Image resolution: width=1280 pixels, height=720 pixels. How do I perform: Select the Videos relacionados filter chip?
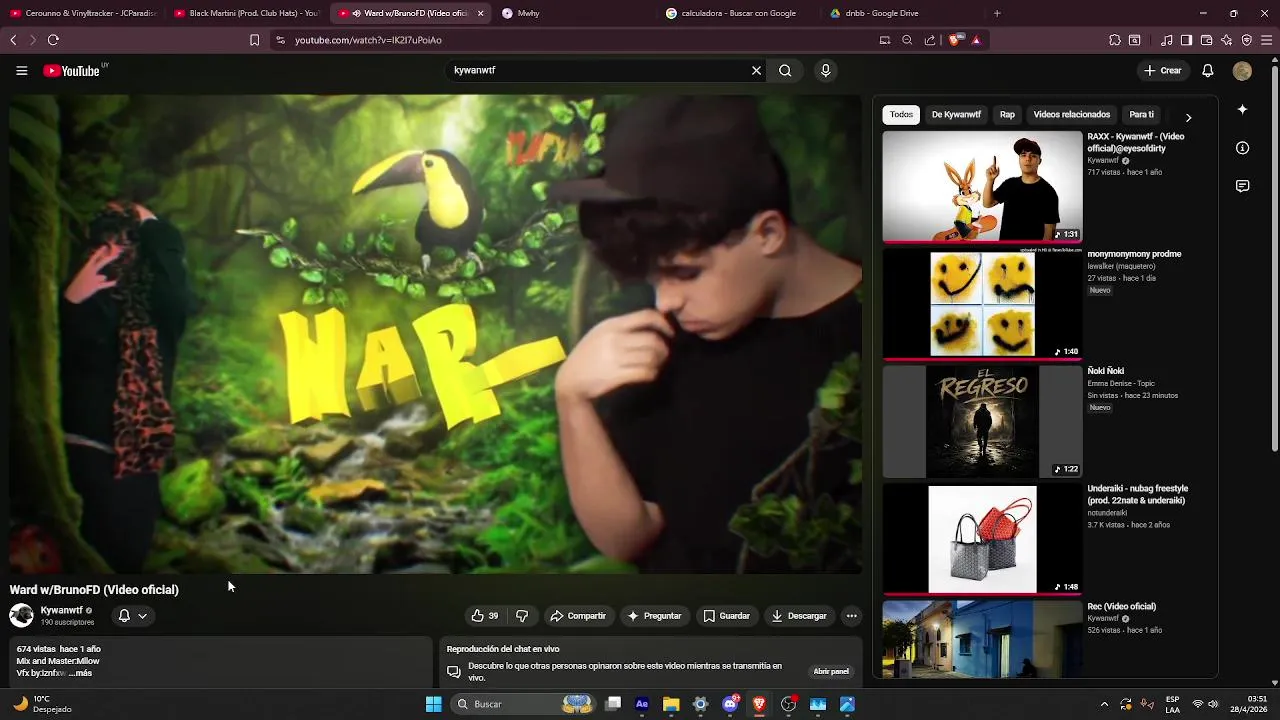click(x=1071, y=115)
